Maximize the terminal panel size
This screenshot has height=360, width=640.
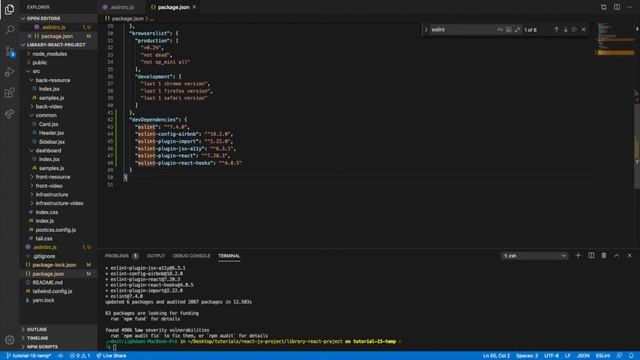[x=617, y=256]
